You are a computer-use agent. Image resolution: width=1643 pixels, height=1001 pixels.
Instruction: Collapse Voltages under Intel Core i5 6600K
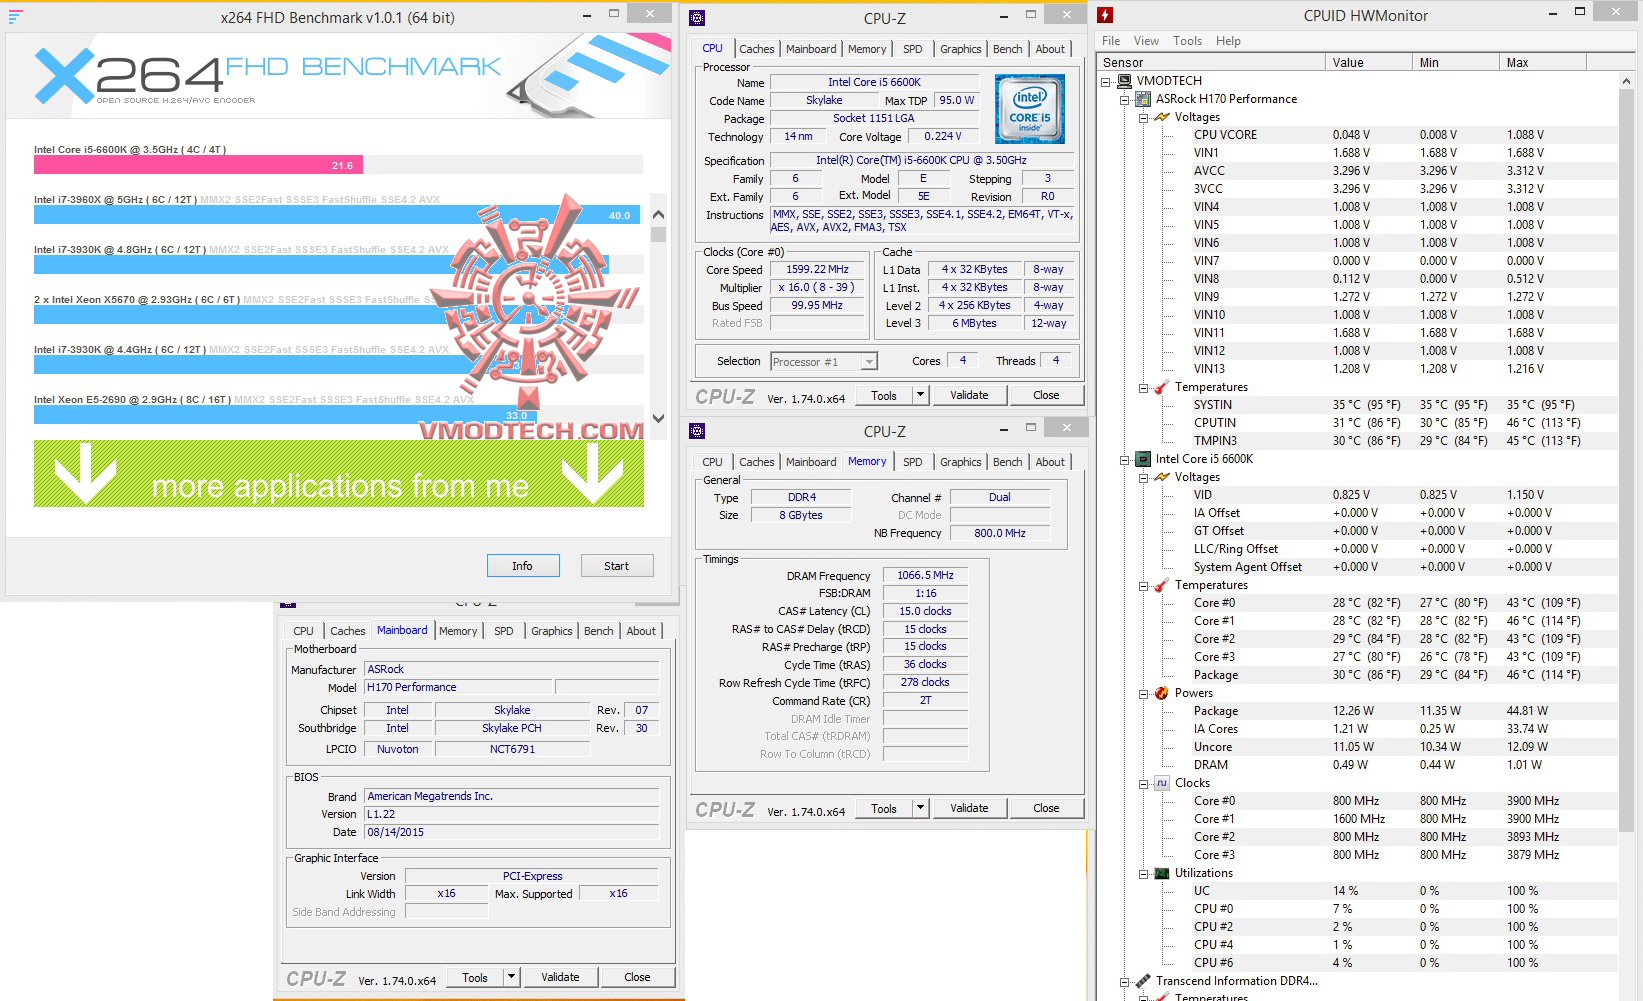pos(1144,478)
